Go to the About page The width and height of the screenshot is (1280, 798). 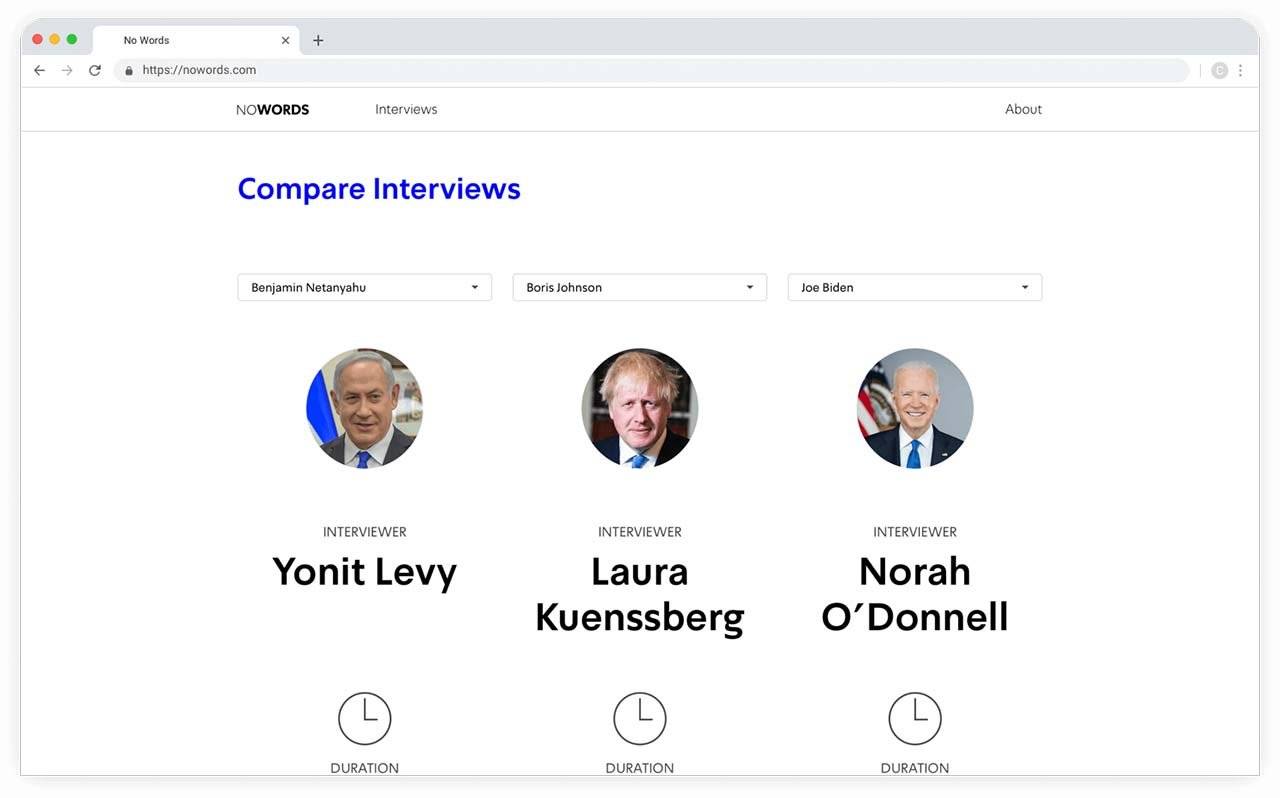point(1023,109)
